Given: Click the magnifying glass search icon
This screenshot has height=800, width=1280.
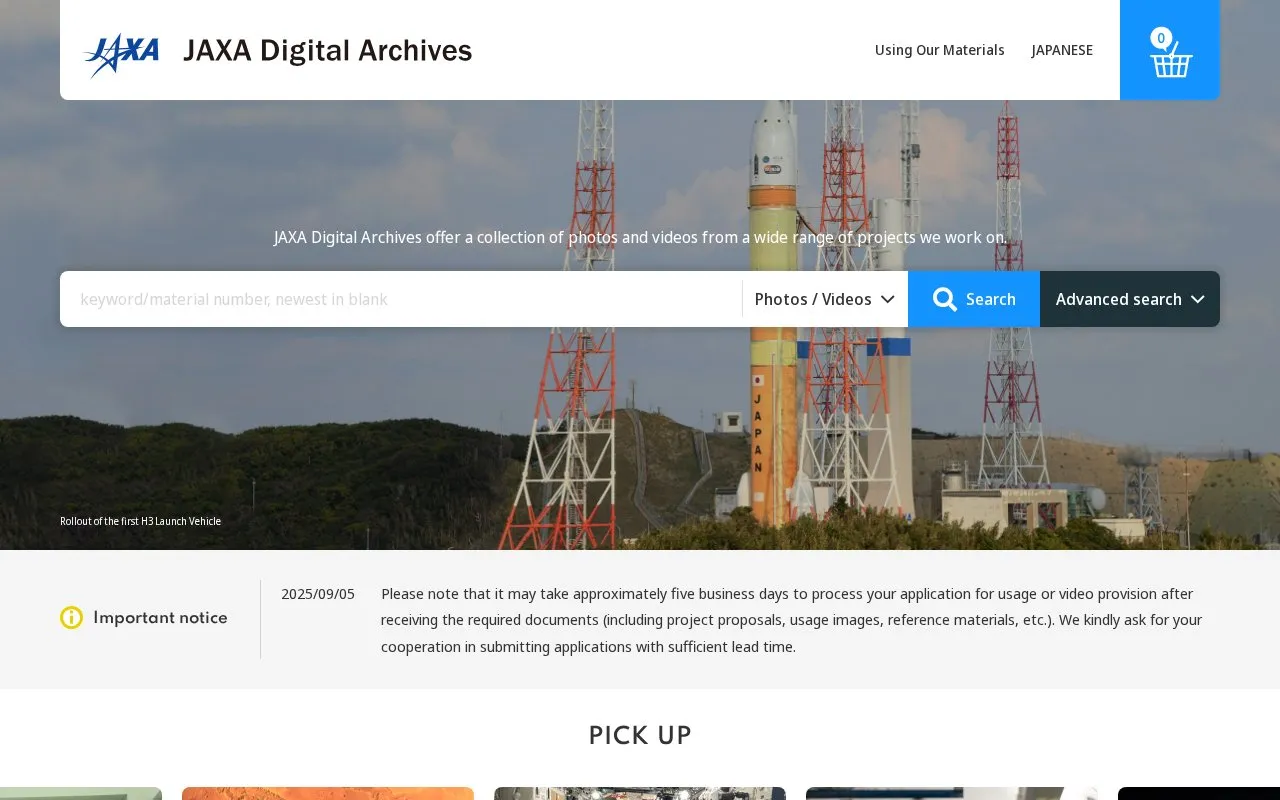Looking at the screenshot, I should pyautogui.click(x=945, y=299).
